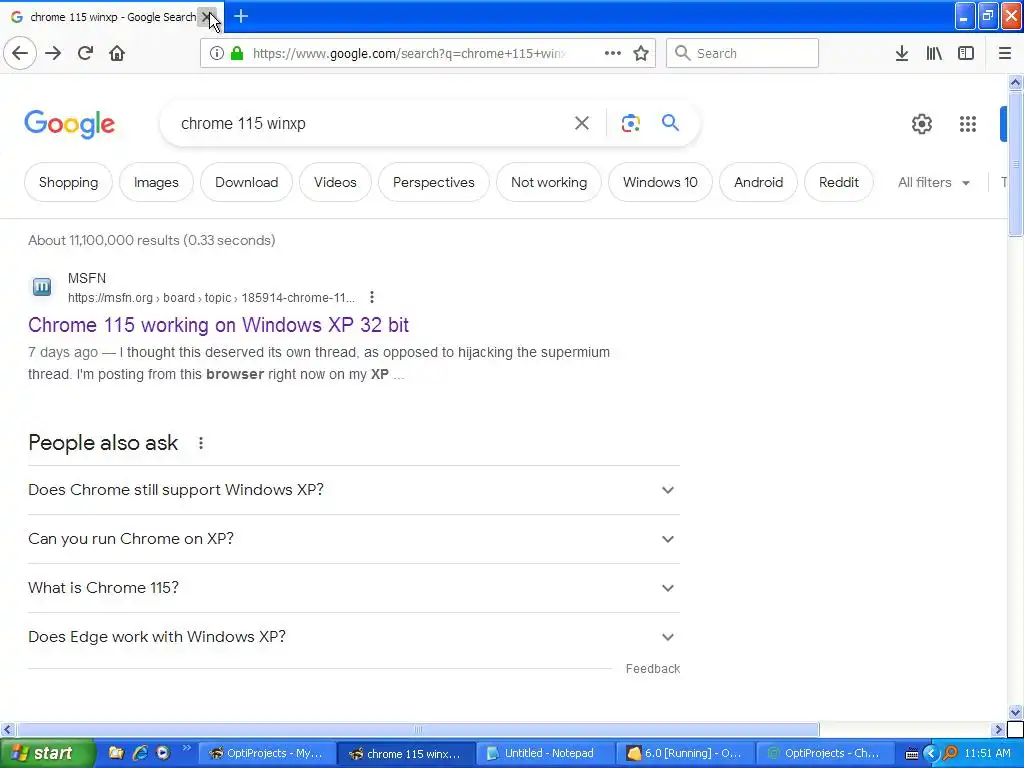The height and width of the screenshot is (768, 1024).
Task: Select the Perspectives filter
Action: click(434, 182)
